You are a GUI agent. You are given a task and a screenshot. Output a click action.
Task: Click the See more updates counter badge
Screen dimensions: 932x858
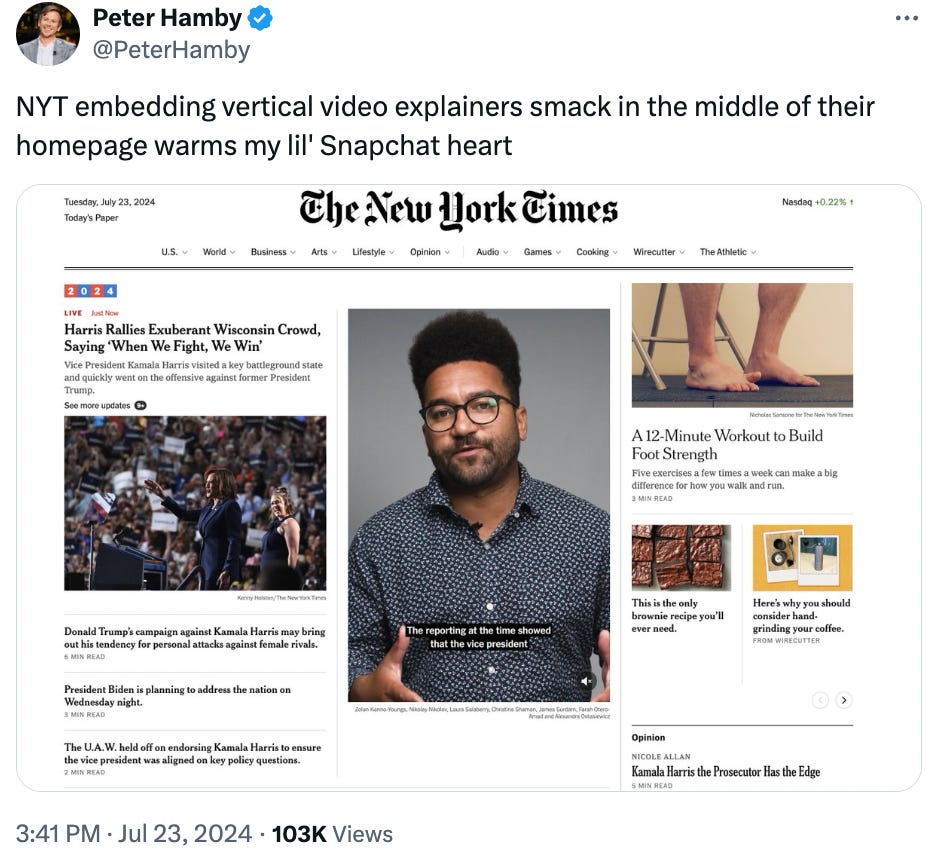click(140, 405)
